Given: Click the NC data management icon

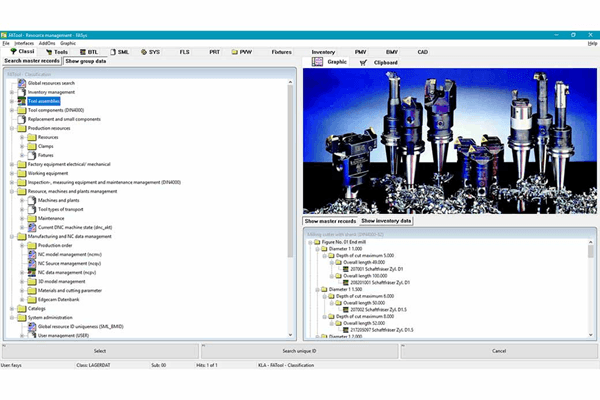Looking at the screenshot, I should pyautogui.click(x=32, y=273).
